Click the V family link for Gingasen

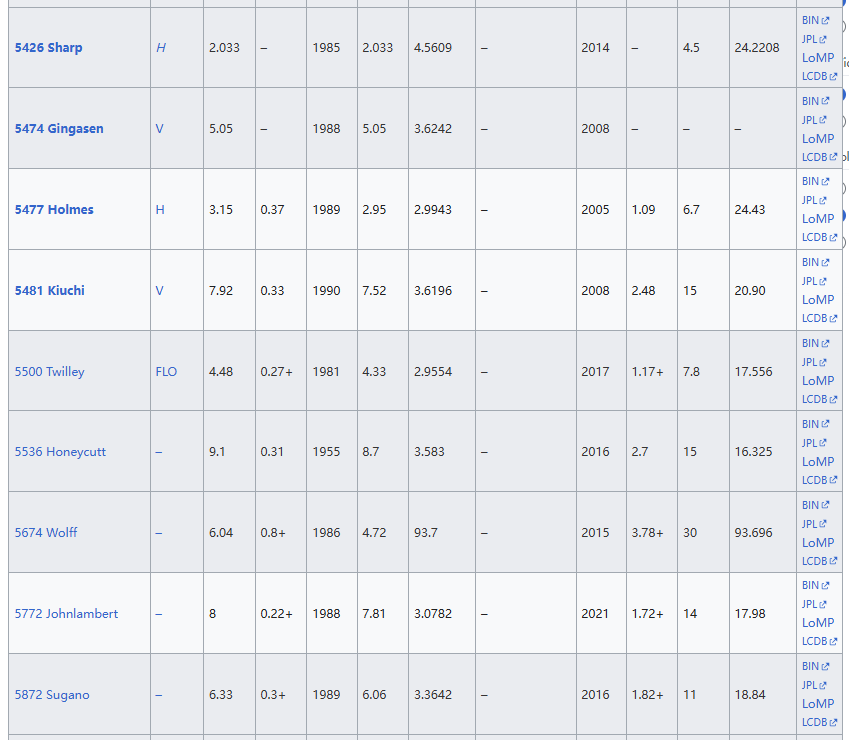159,129
